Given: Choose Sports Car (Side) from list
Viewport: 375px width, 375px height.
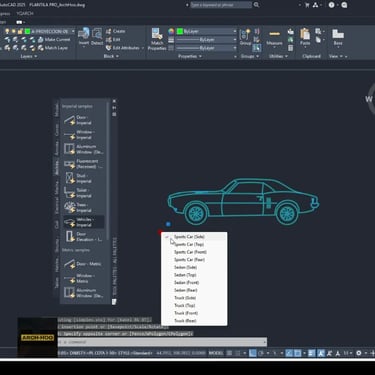Looking at the screenshot, I should pos(194,237).
